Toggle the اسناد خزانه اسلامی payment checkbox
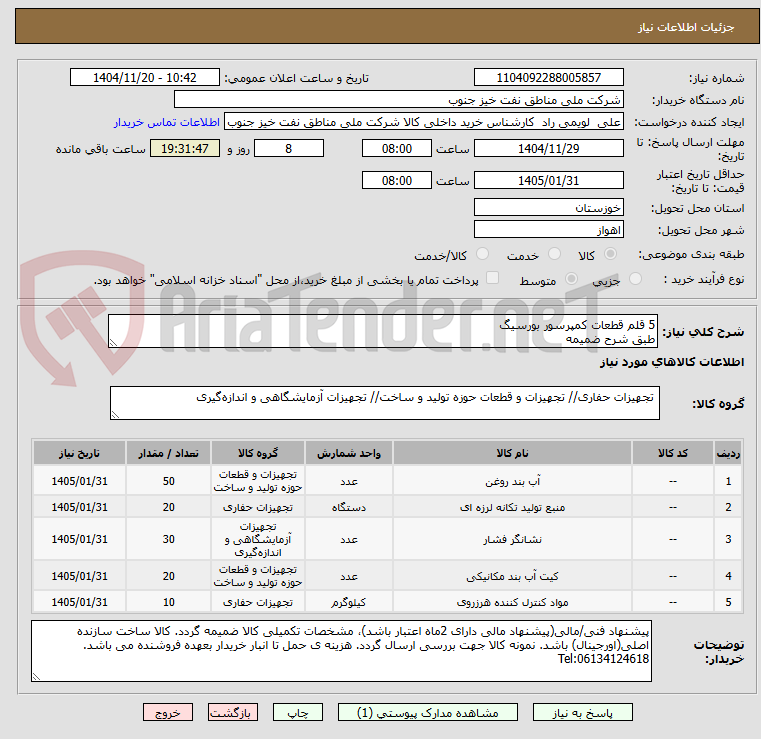This screenshot has width=761, height=739. [492, 278]
